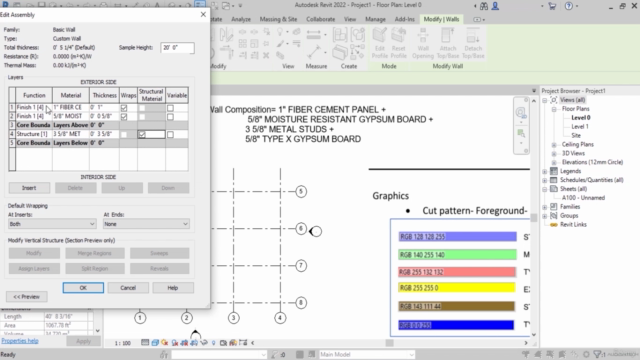Toggle Wraps checkbox for 5/8" MOIST layer

pos(124,117)
